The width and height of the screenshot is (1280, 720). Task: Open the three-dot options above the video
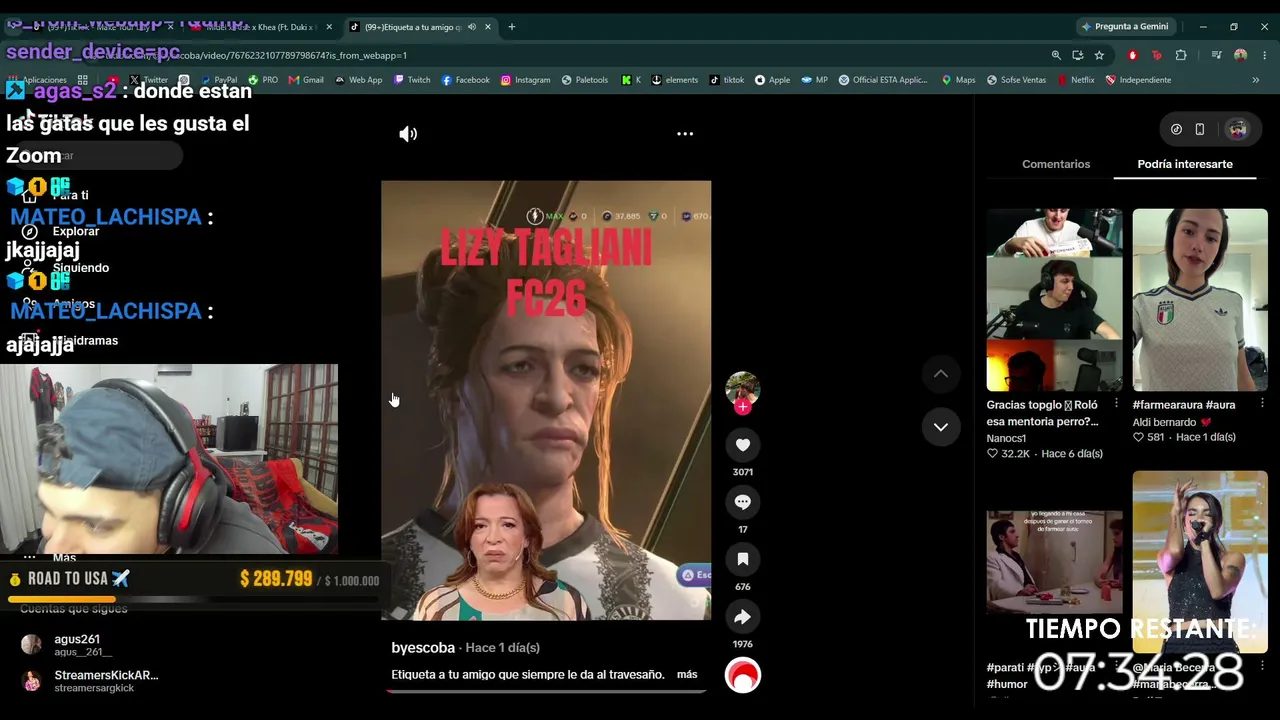(x=685, y=133)
